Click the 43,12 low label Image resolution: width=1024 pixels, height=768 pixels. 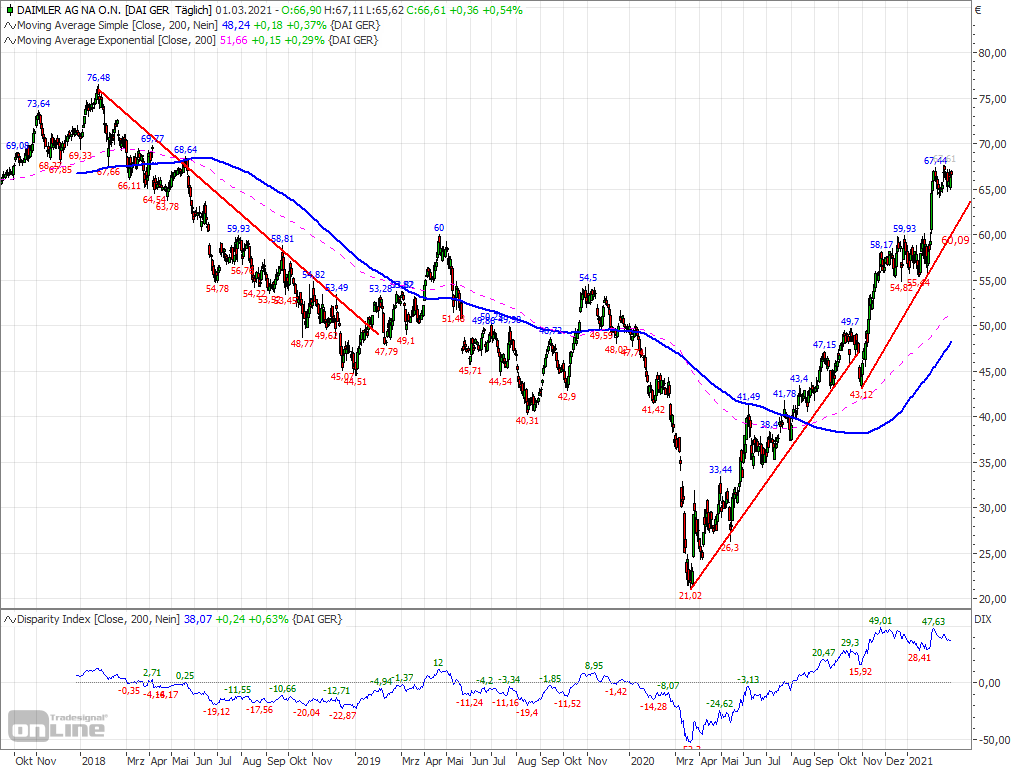[x=861, y=395]
